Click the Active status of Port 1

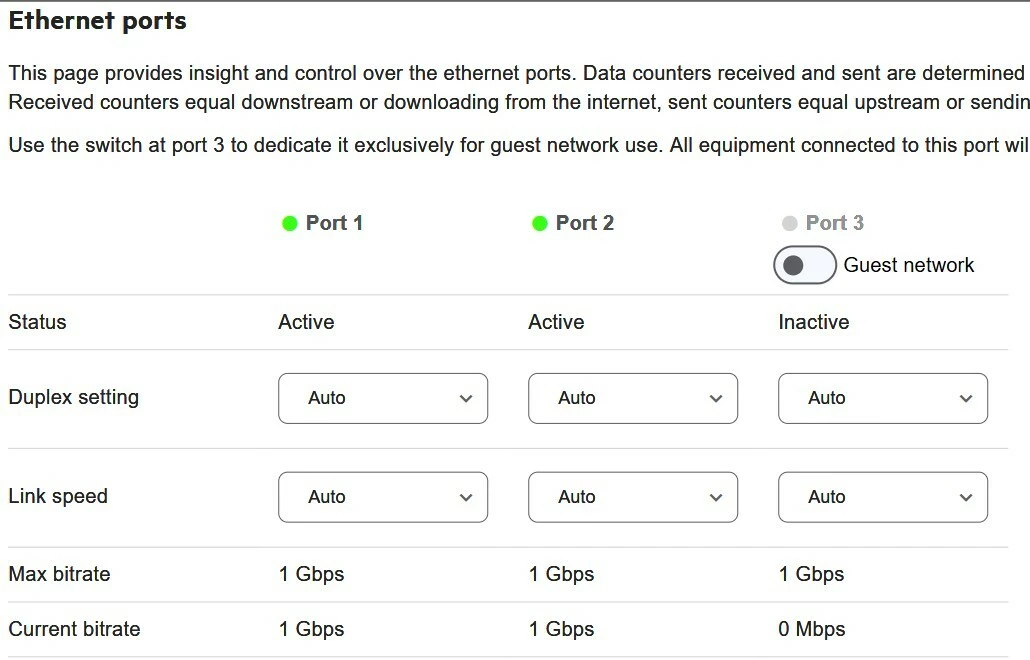click(306, 322)
